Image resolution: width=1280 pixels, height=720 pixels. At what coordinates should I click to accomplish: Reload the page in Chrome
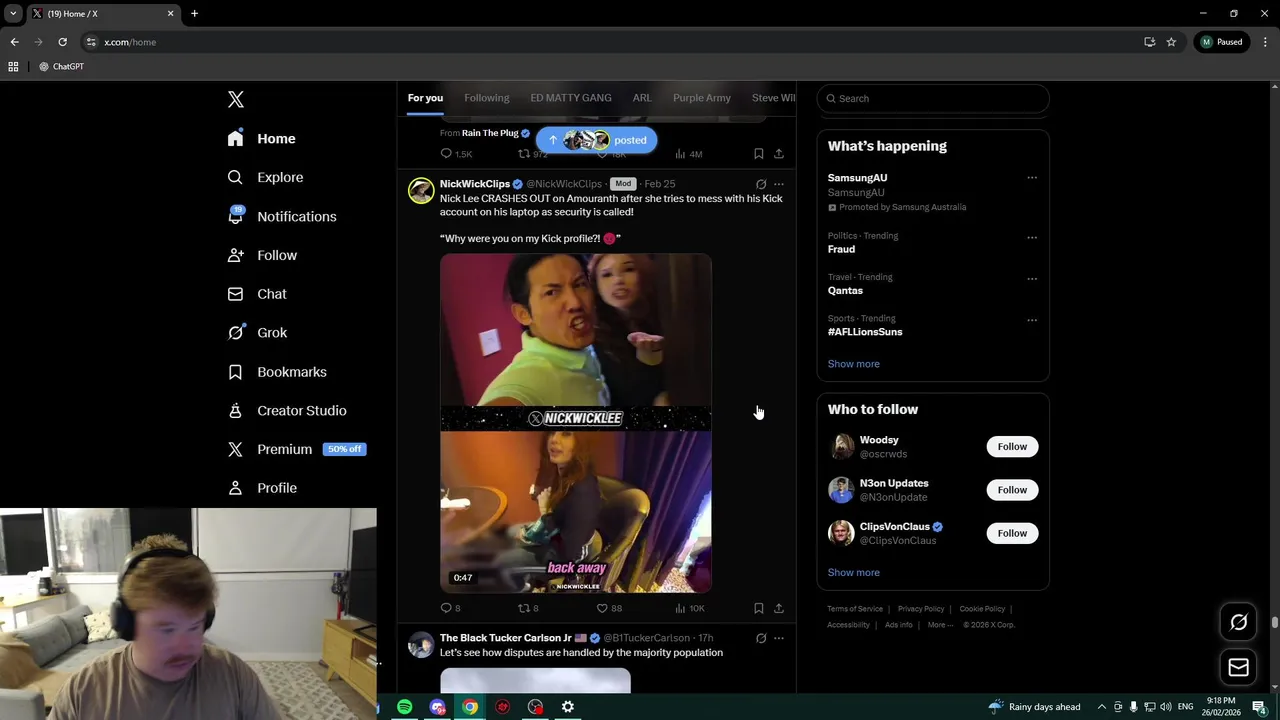click(x=62, y=42)
